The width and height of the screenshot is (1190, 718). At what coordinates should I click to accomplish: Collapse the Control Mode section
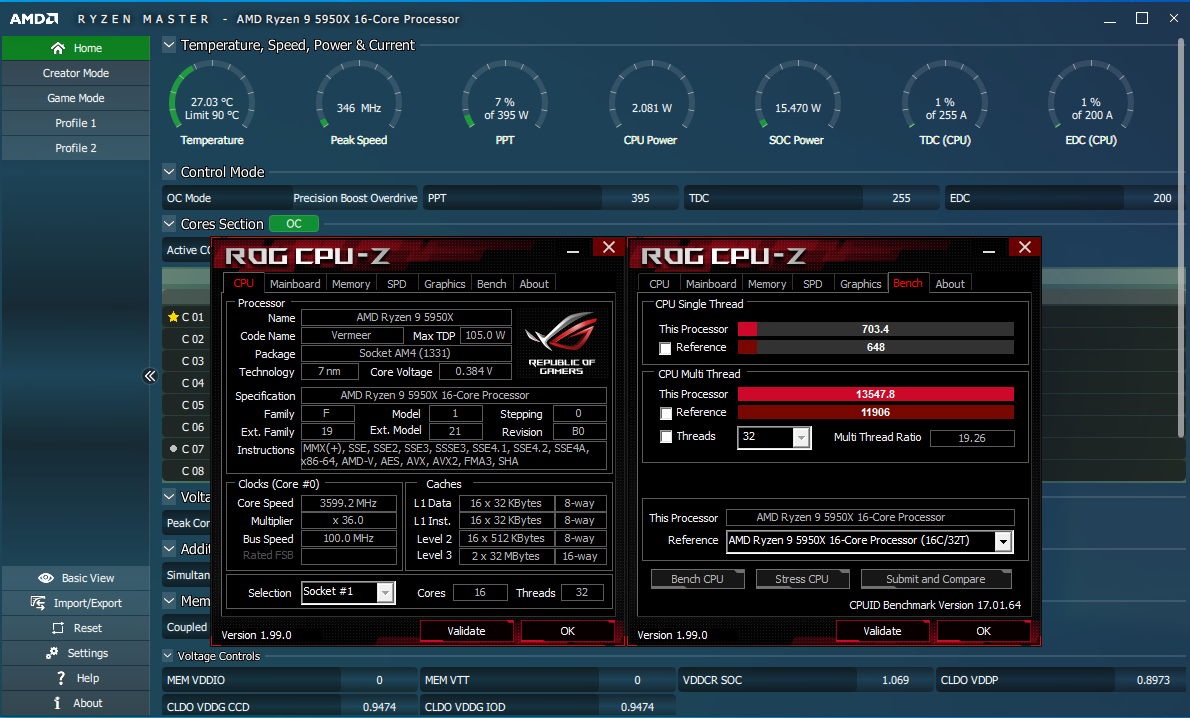[169, 172]
